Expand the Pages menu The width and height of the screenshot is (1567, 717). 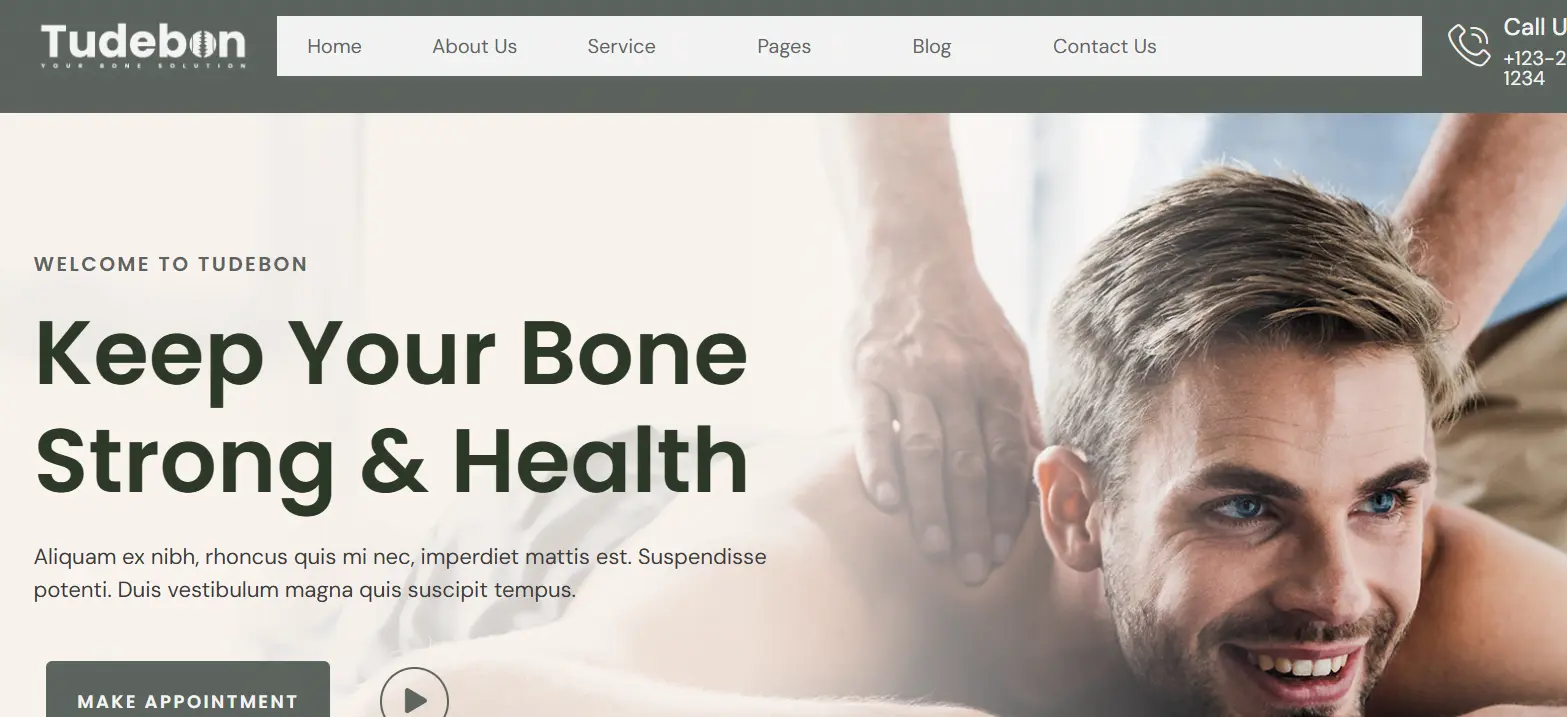pos(784,47)
